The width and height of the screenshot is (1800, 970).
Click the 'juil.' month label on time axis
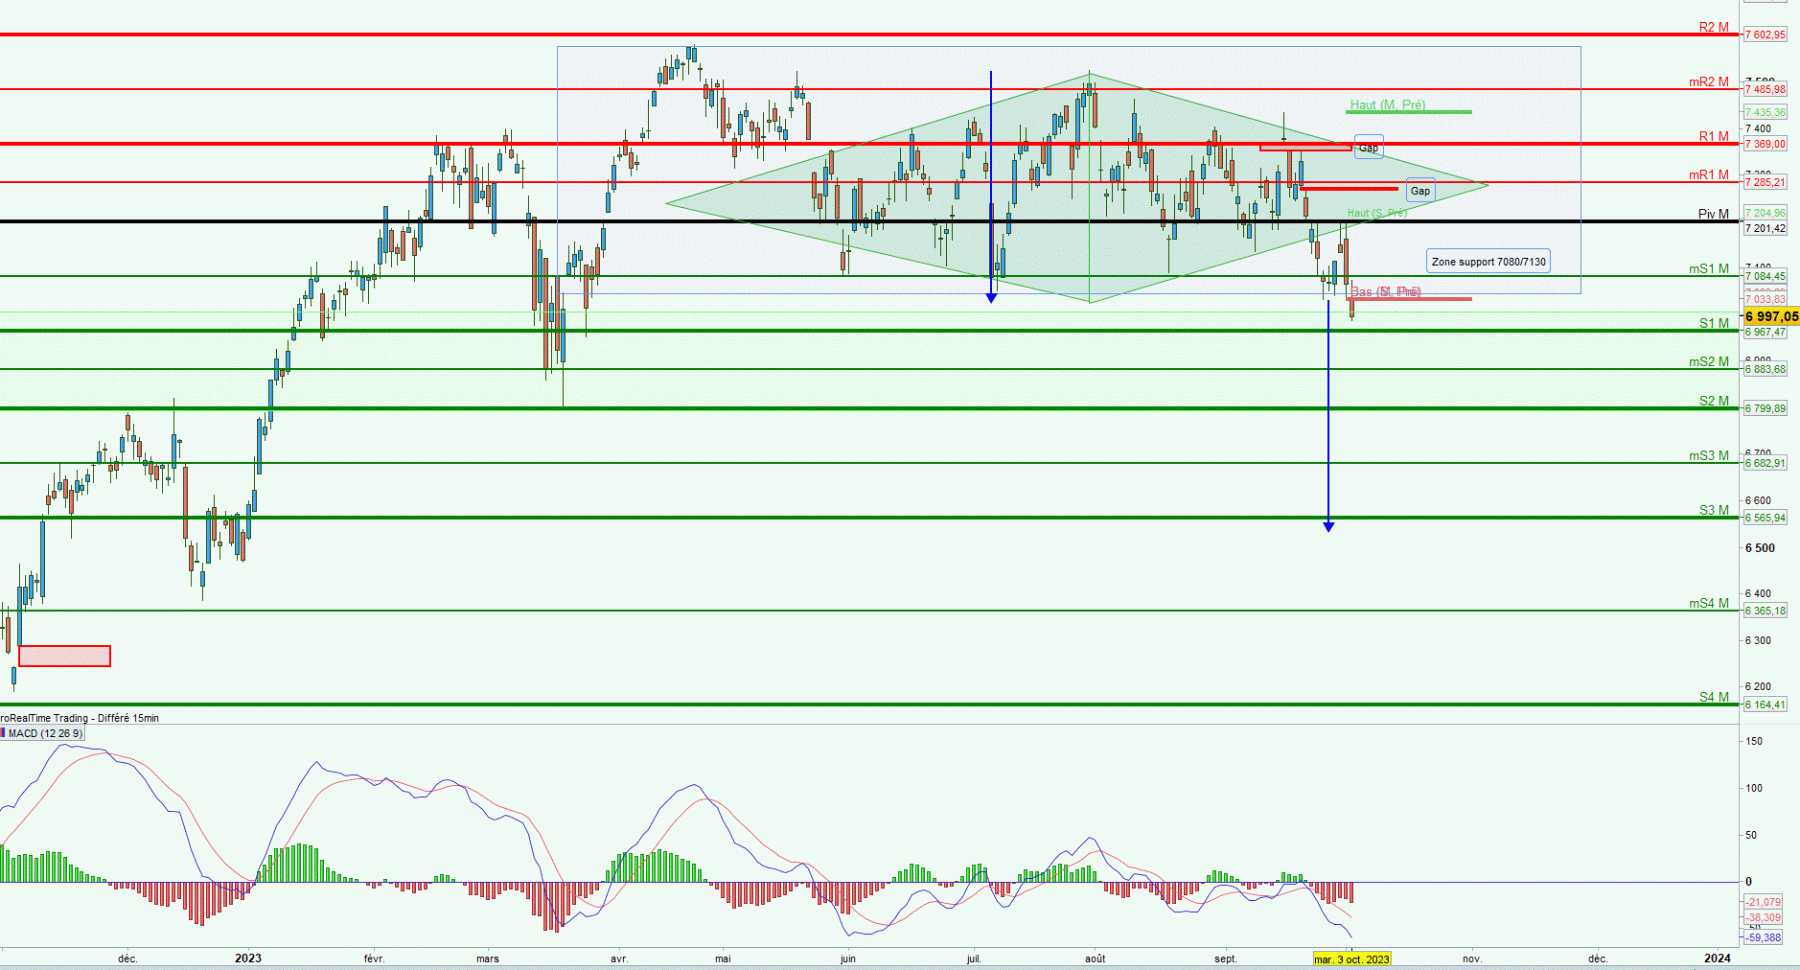[974, 958]
